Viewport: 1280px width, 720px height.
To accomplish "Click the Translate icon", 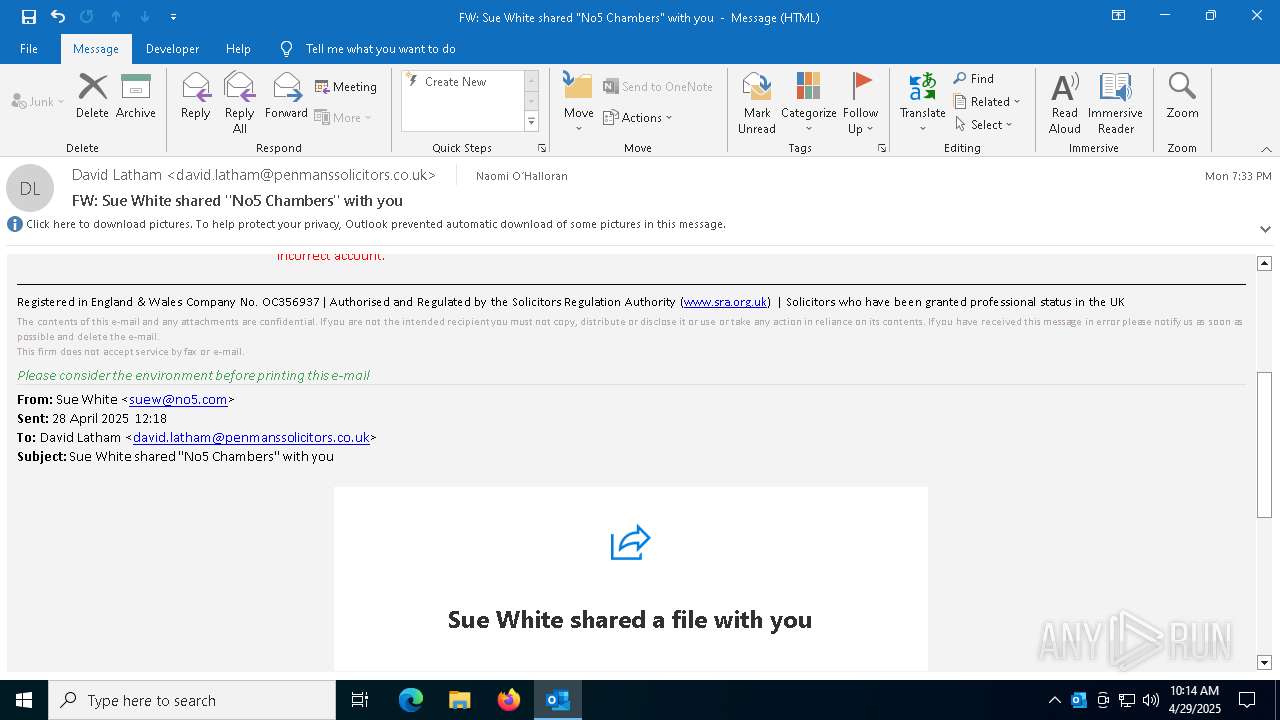I will 923,103.
